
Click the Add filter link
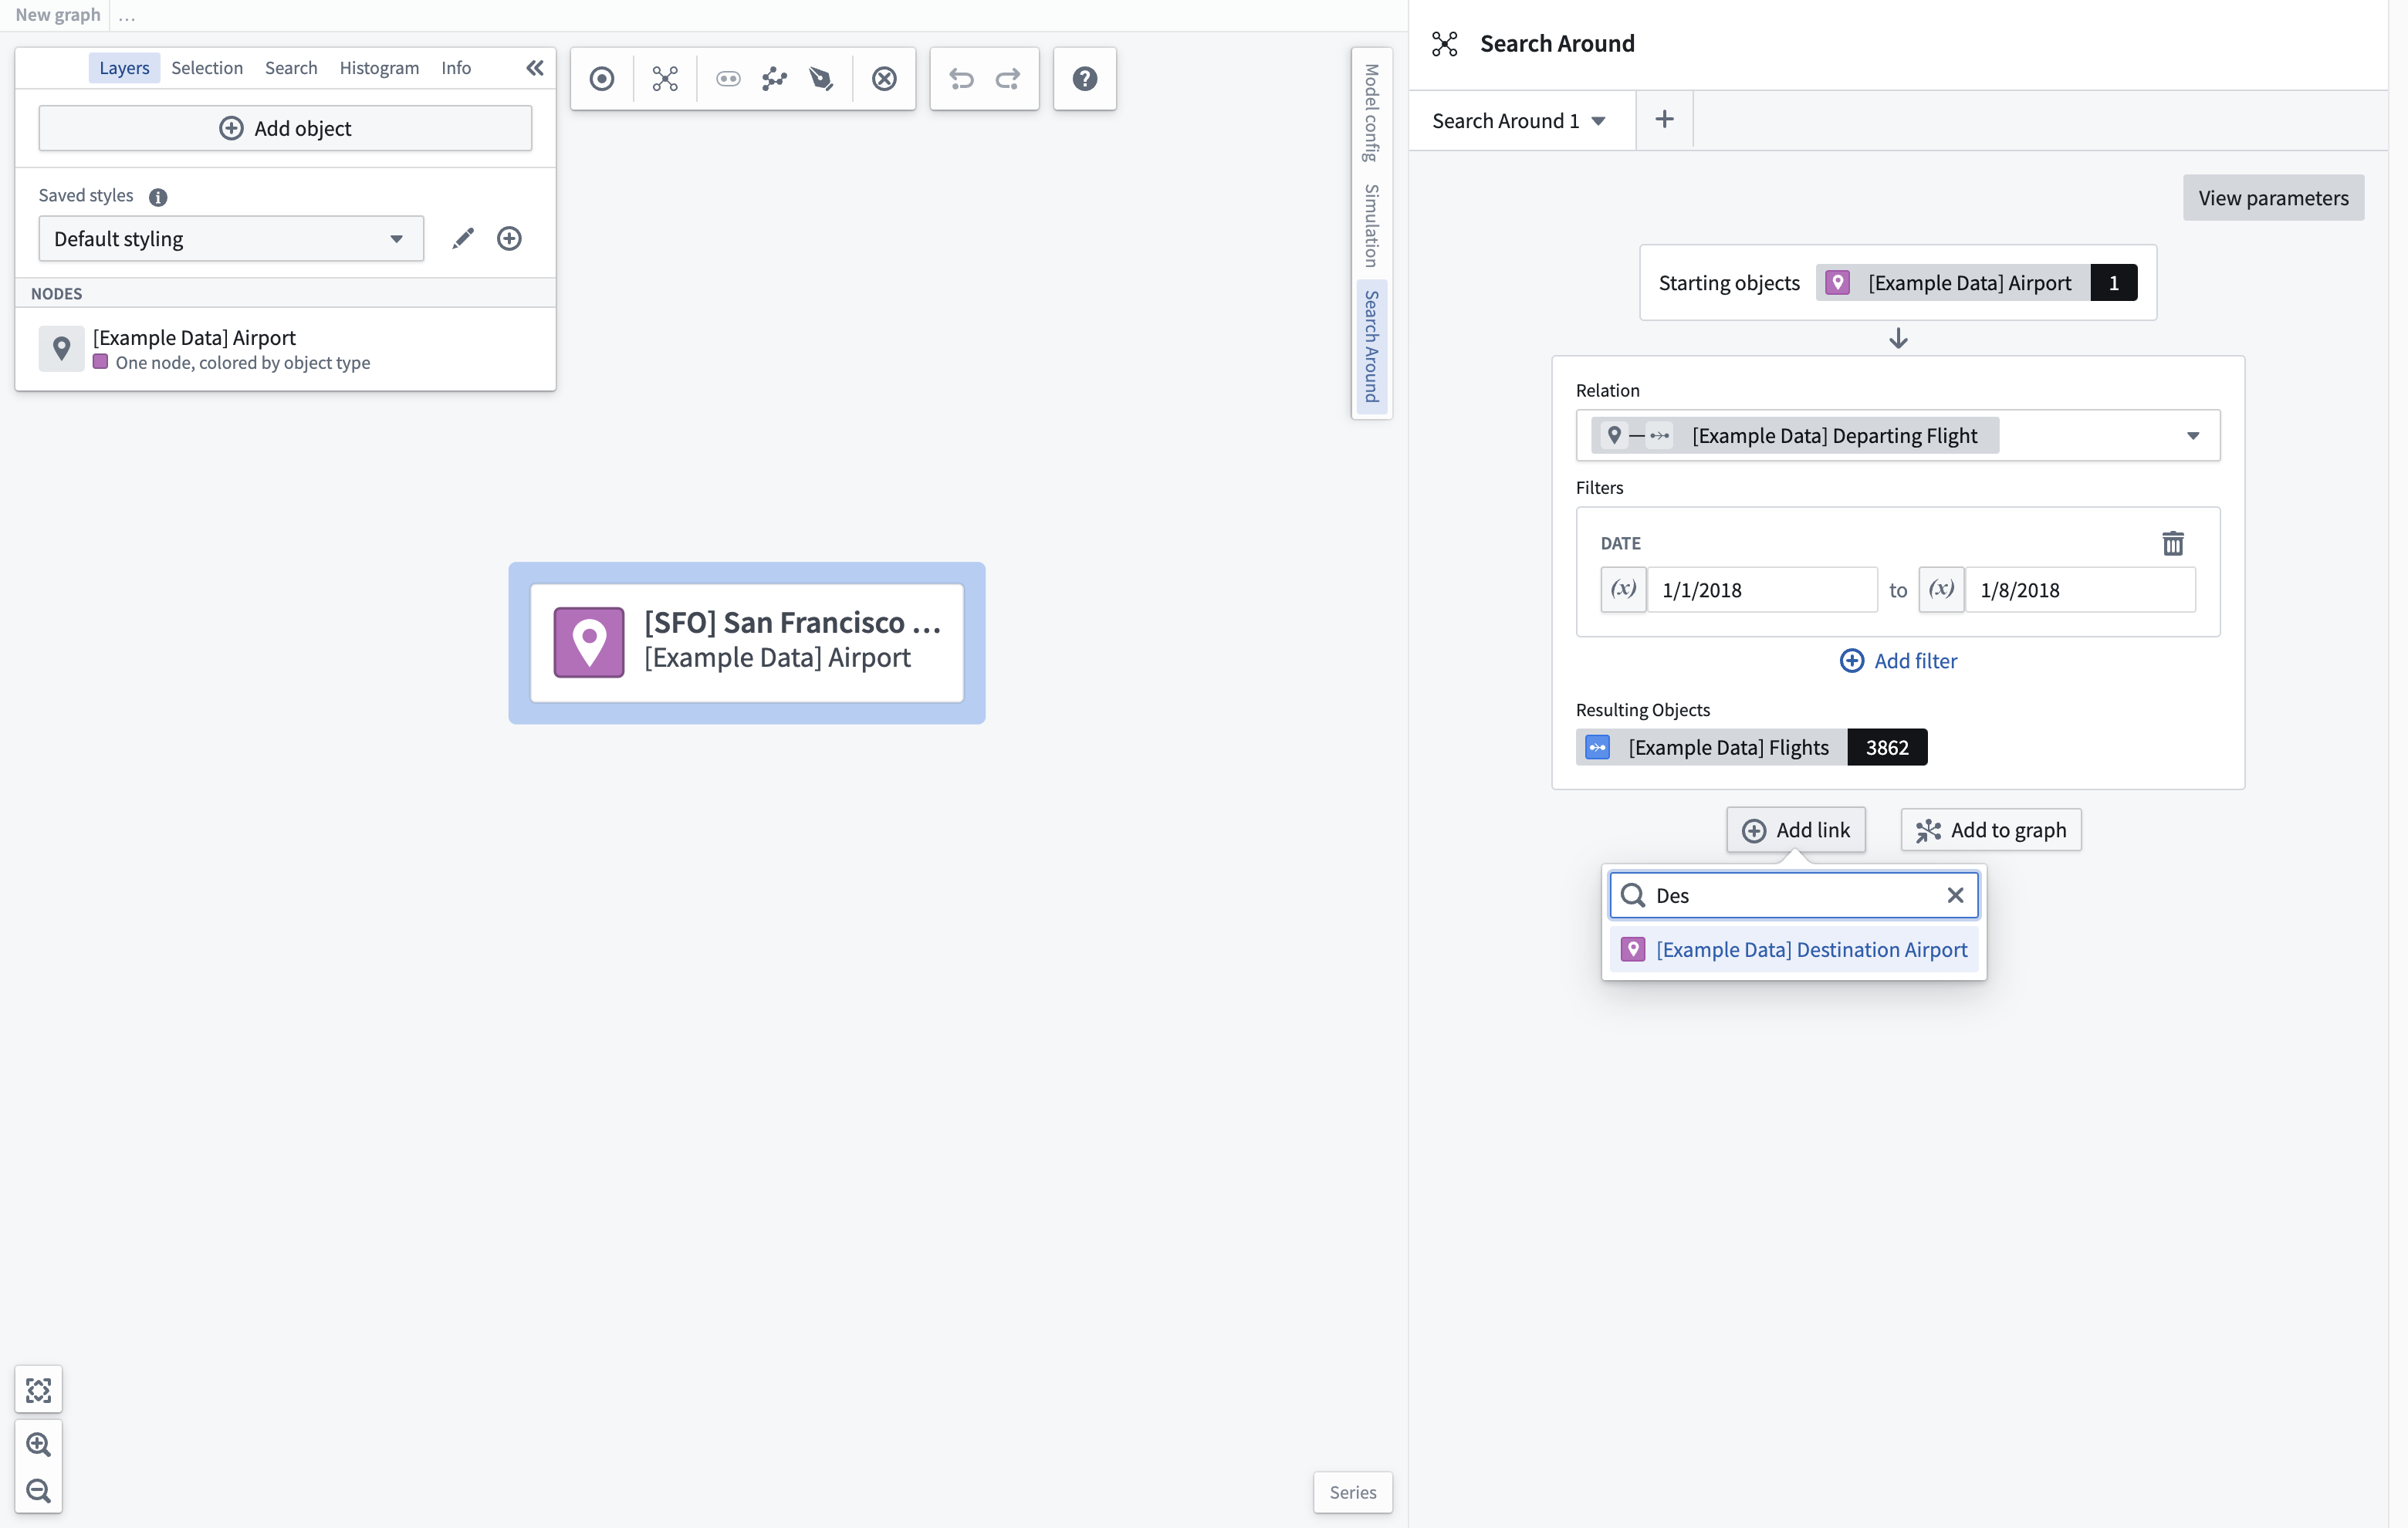click(1898, 661)
